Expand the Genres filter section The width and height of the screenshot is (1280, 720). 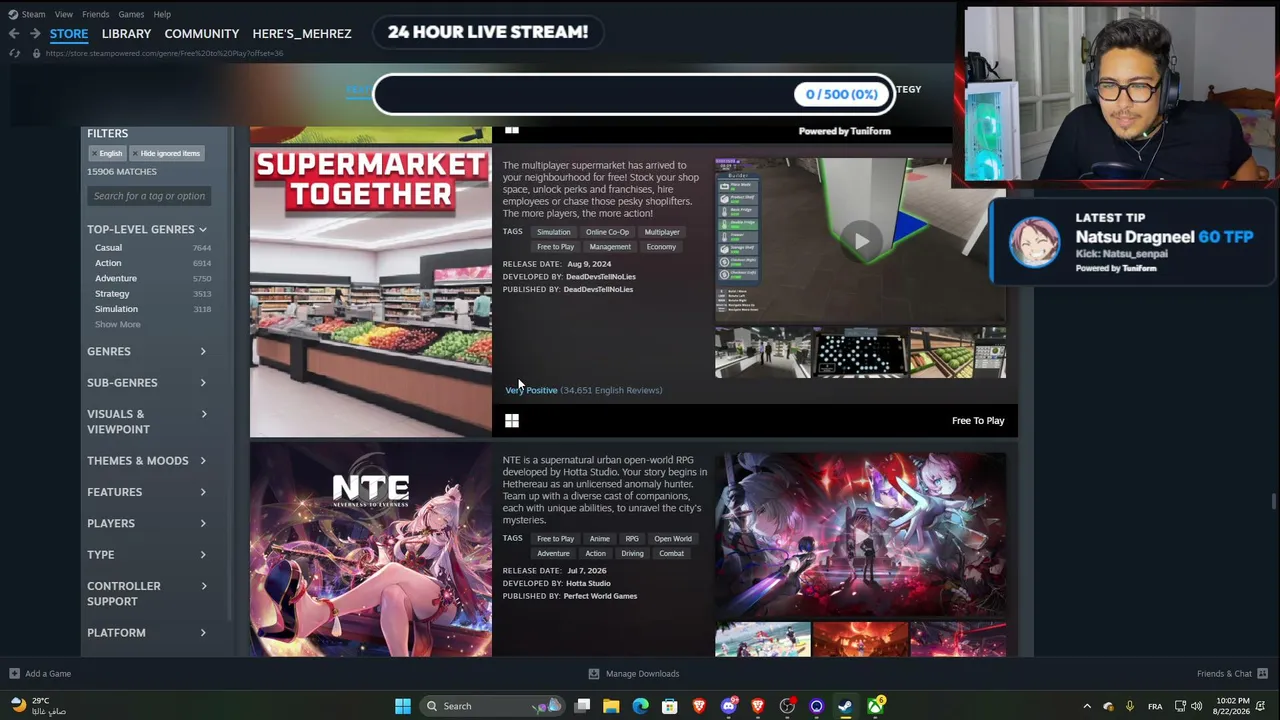tap(147, 352)
